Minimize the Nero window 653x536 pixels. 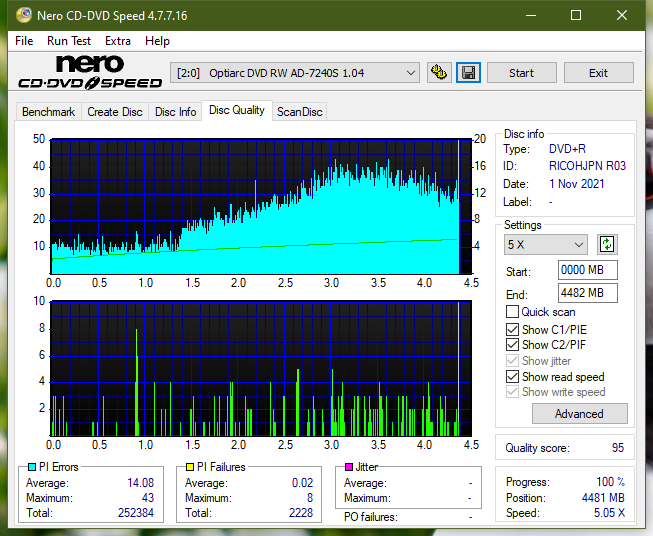point(531,15)
